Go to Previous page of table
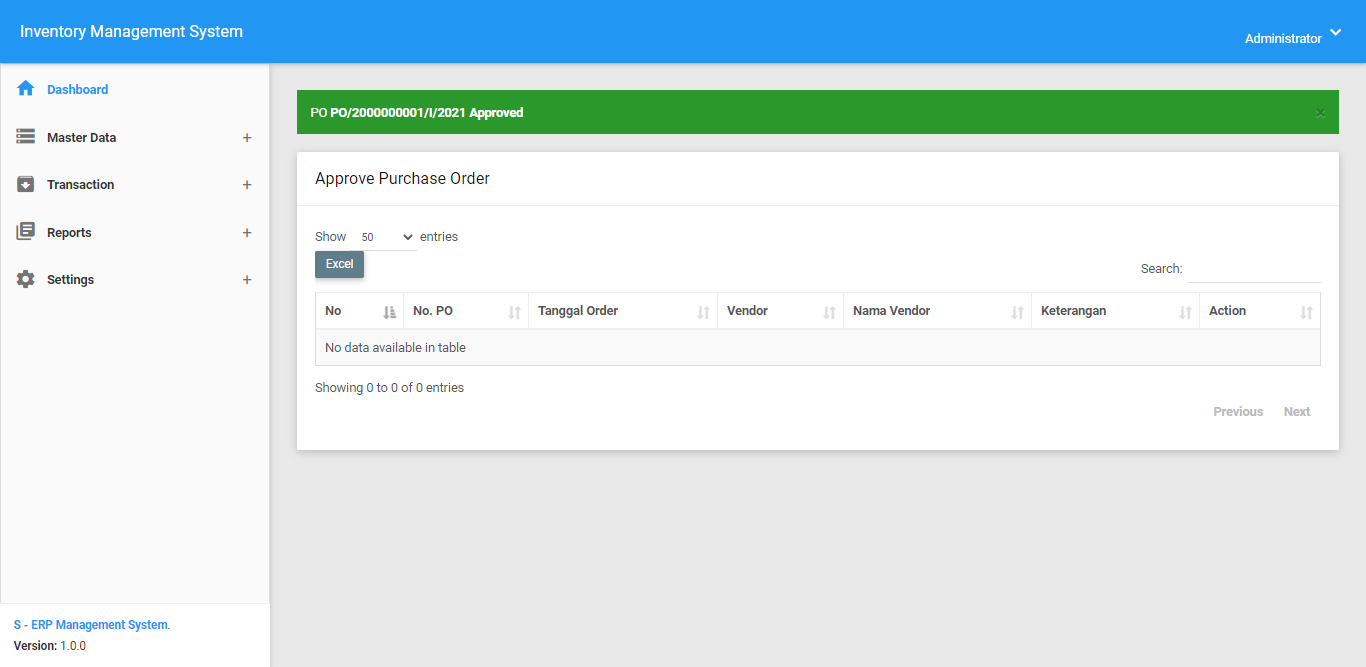Screen dimensions: 1366x667 click(1238, 412)
